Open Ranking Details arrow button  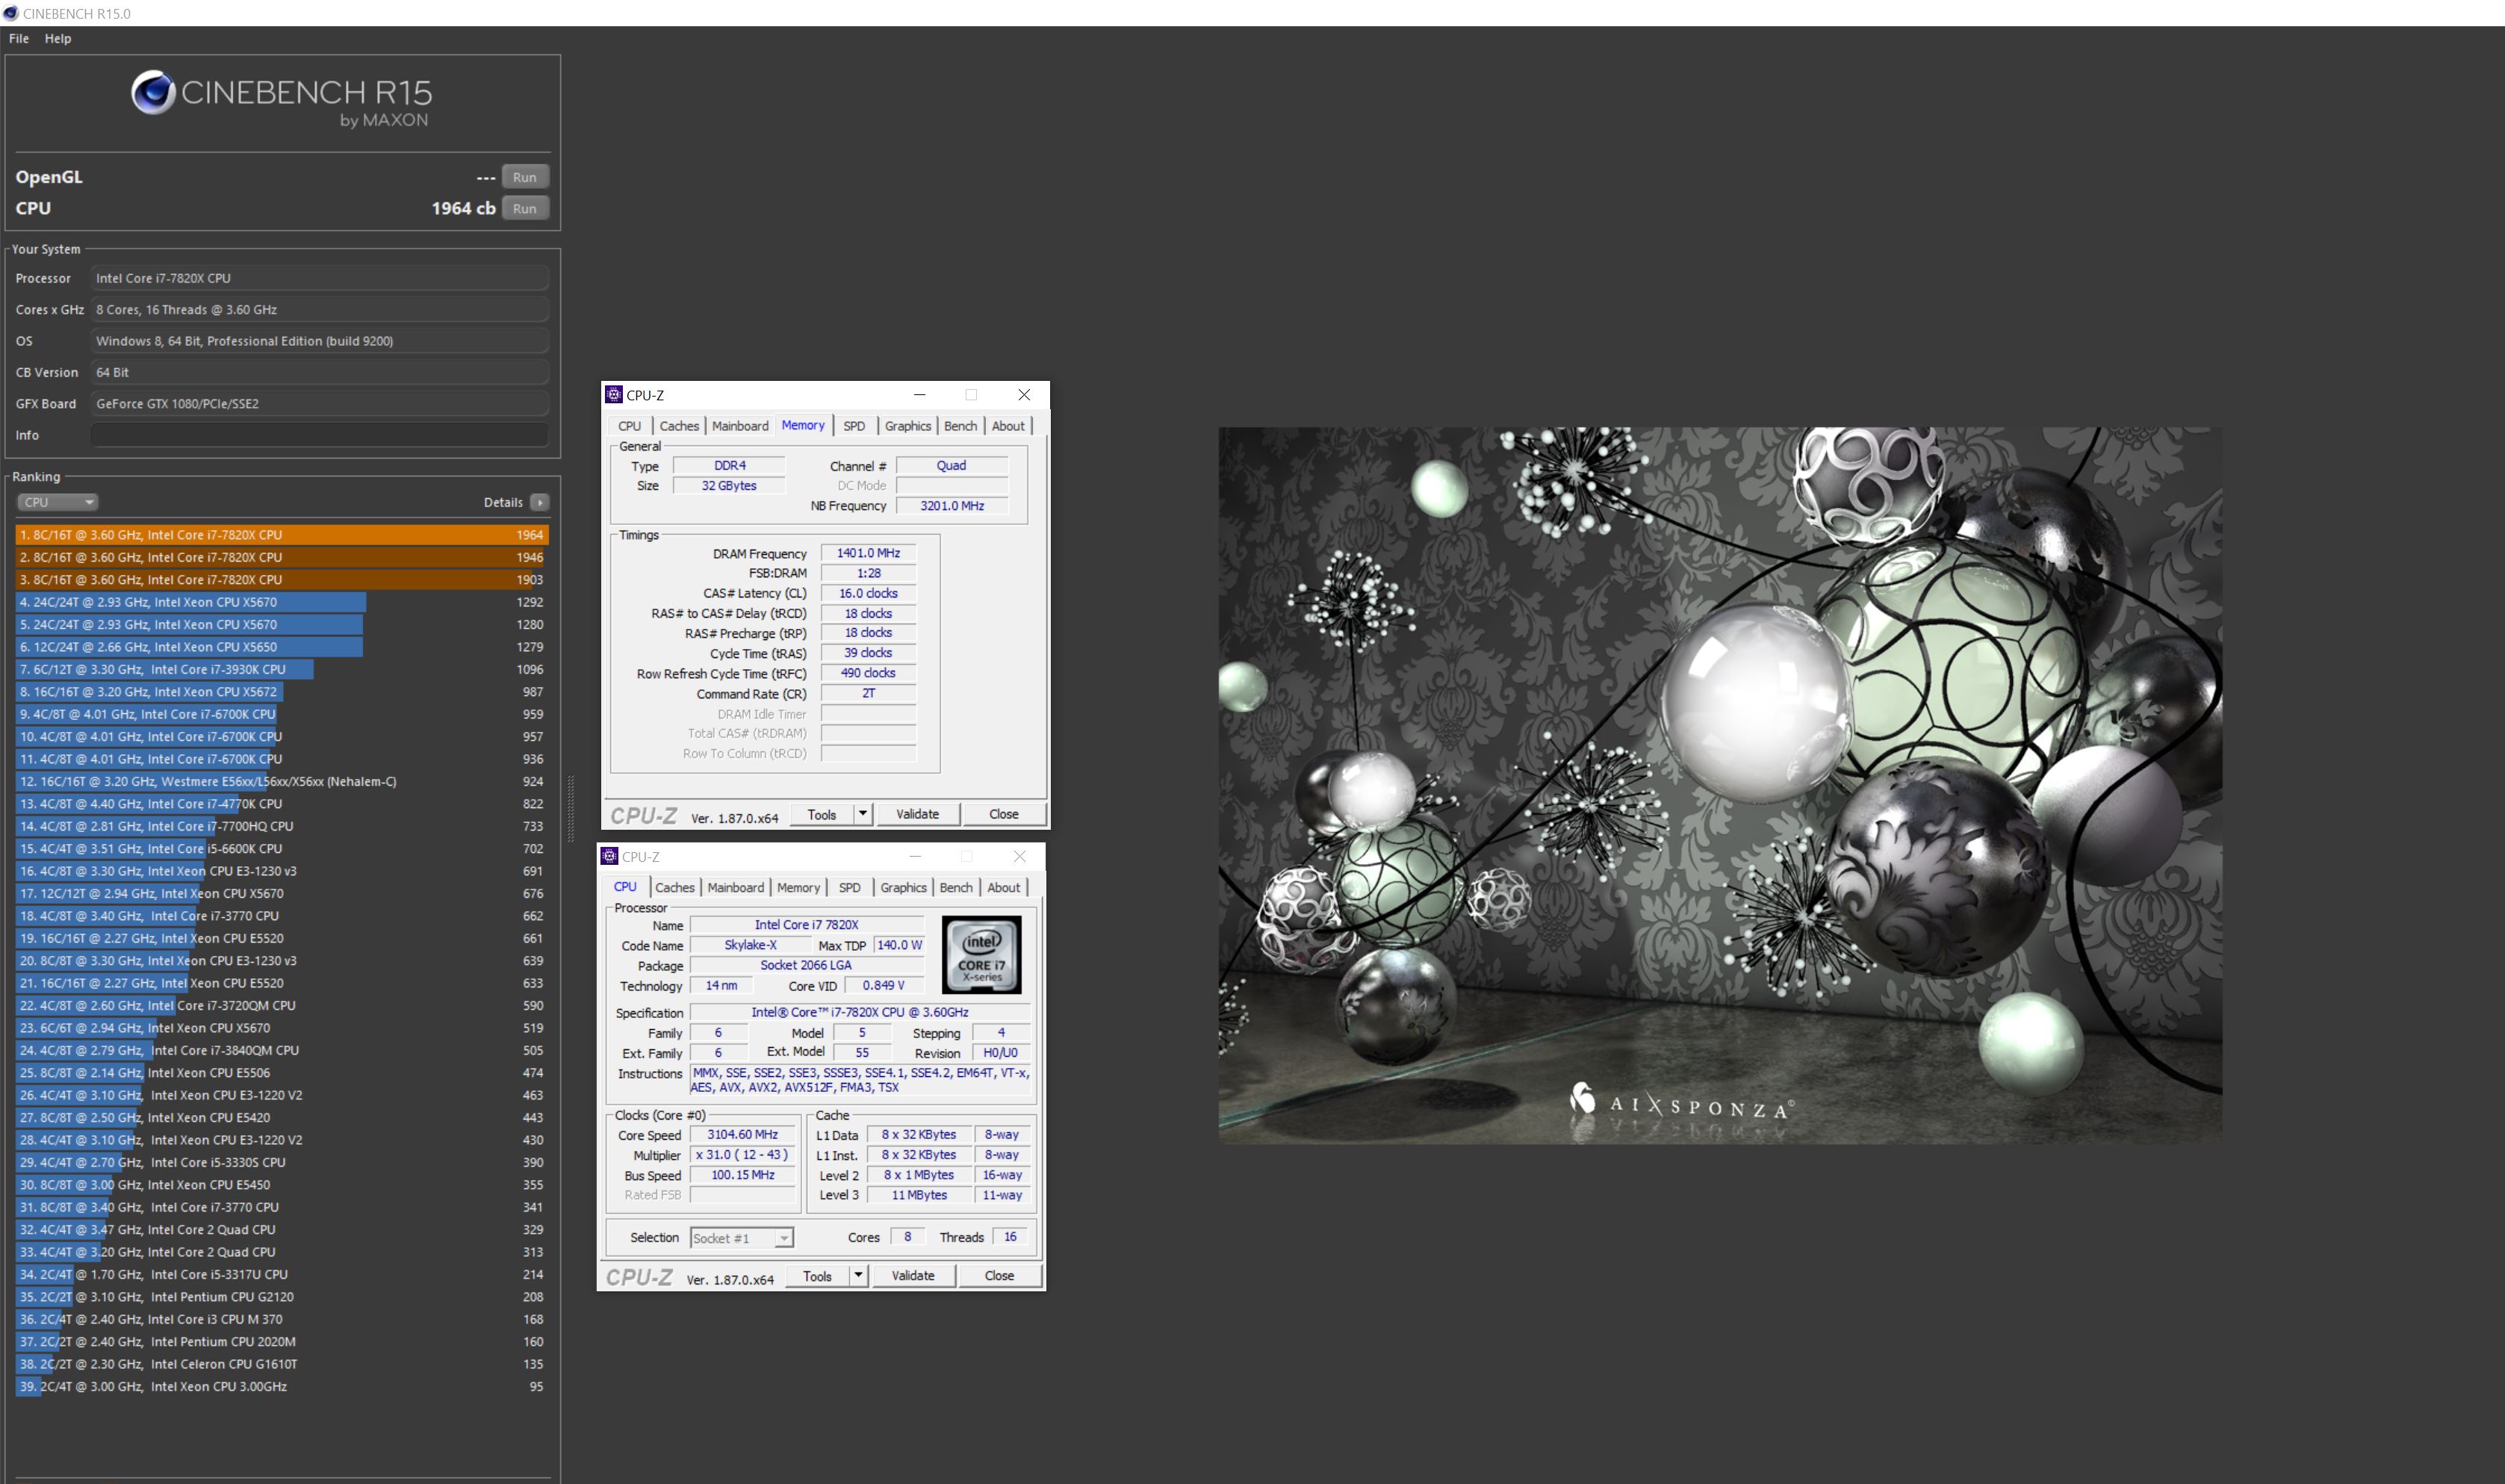[539, 502]
